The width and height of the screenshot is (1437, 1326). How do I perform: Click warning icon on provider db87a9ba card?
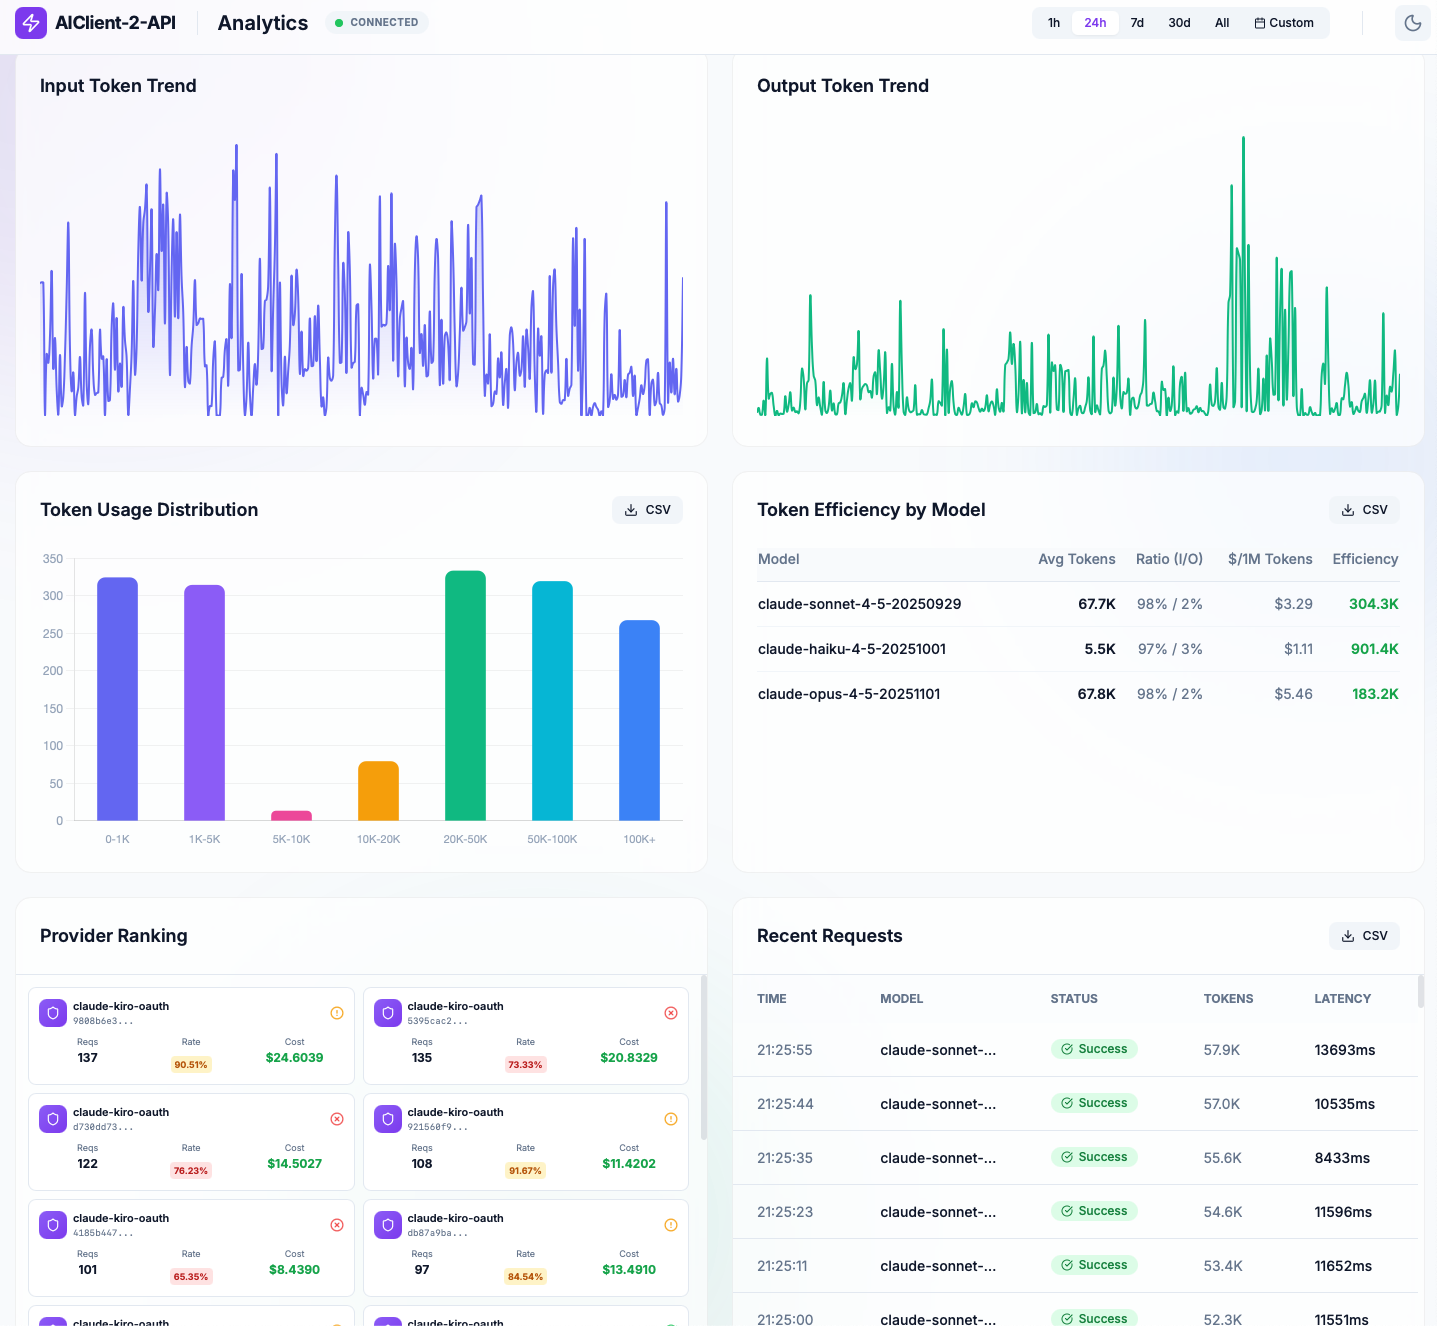[x=671, y=1225]
